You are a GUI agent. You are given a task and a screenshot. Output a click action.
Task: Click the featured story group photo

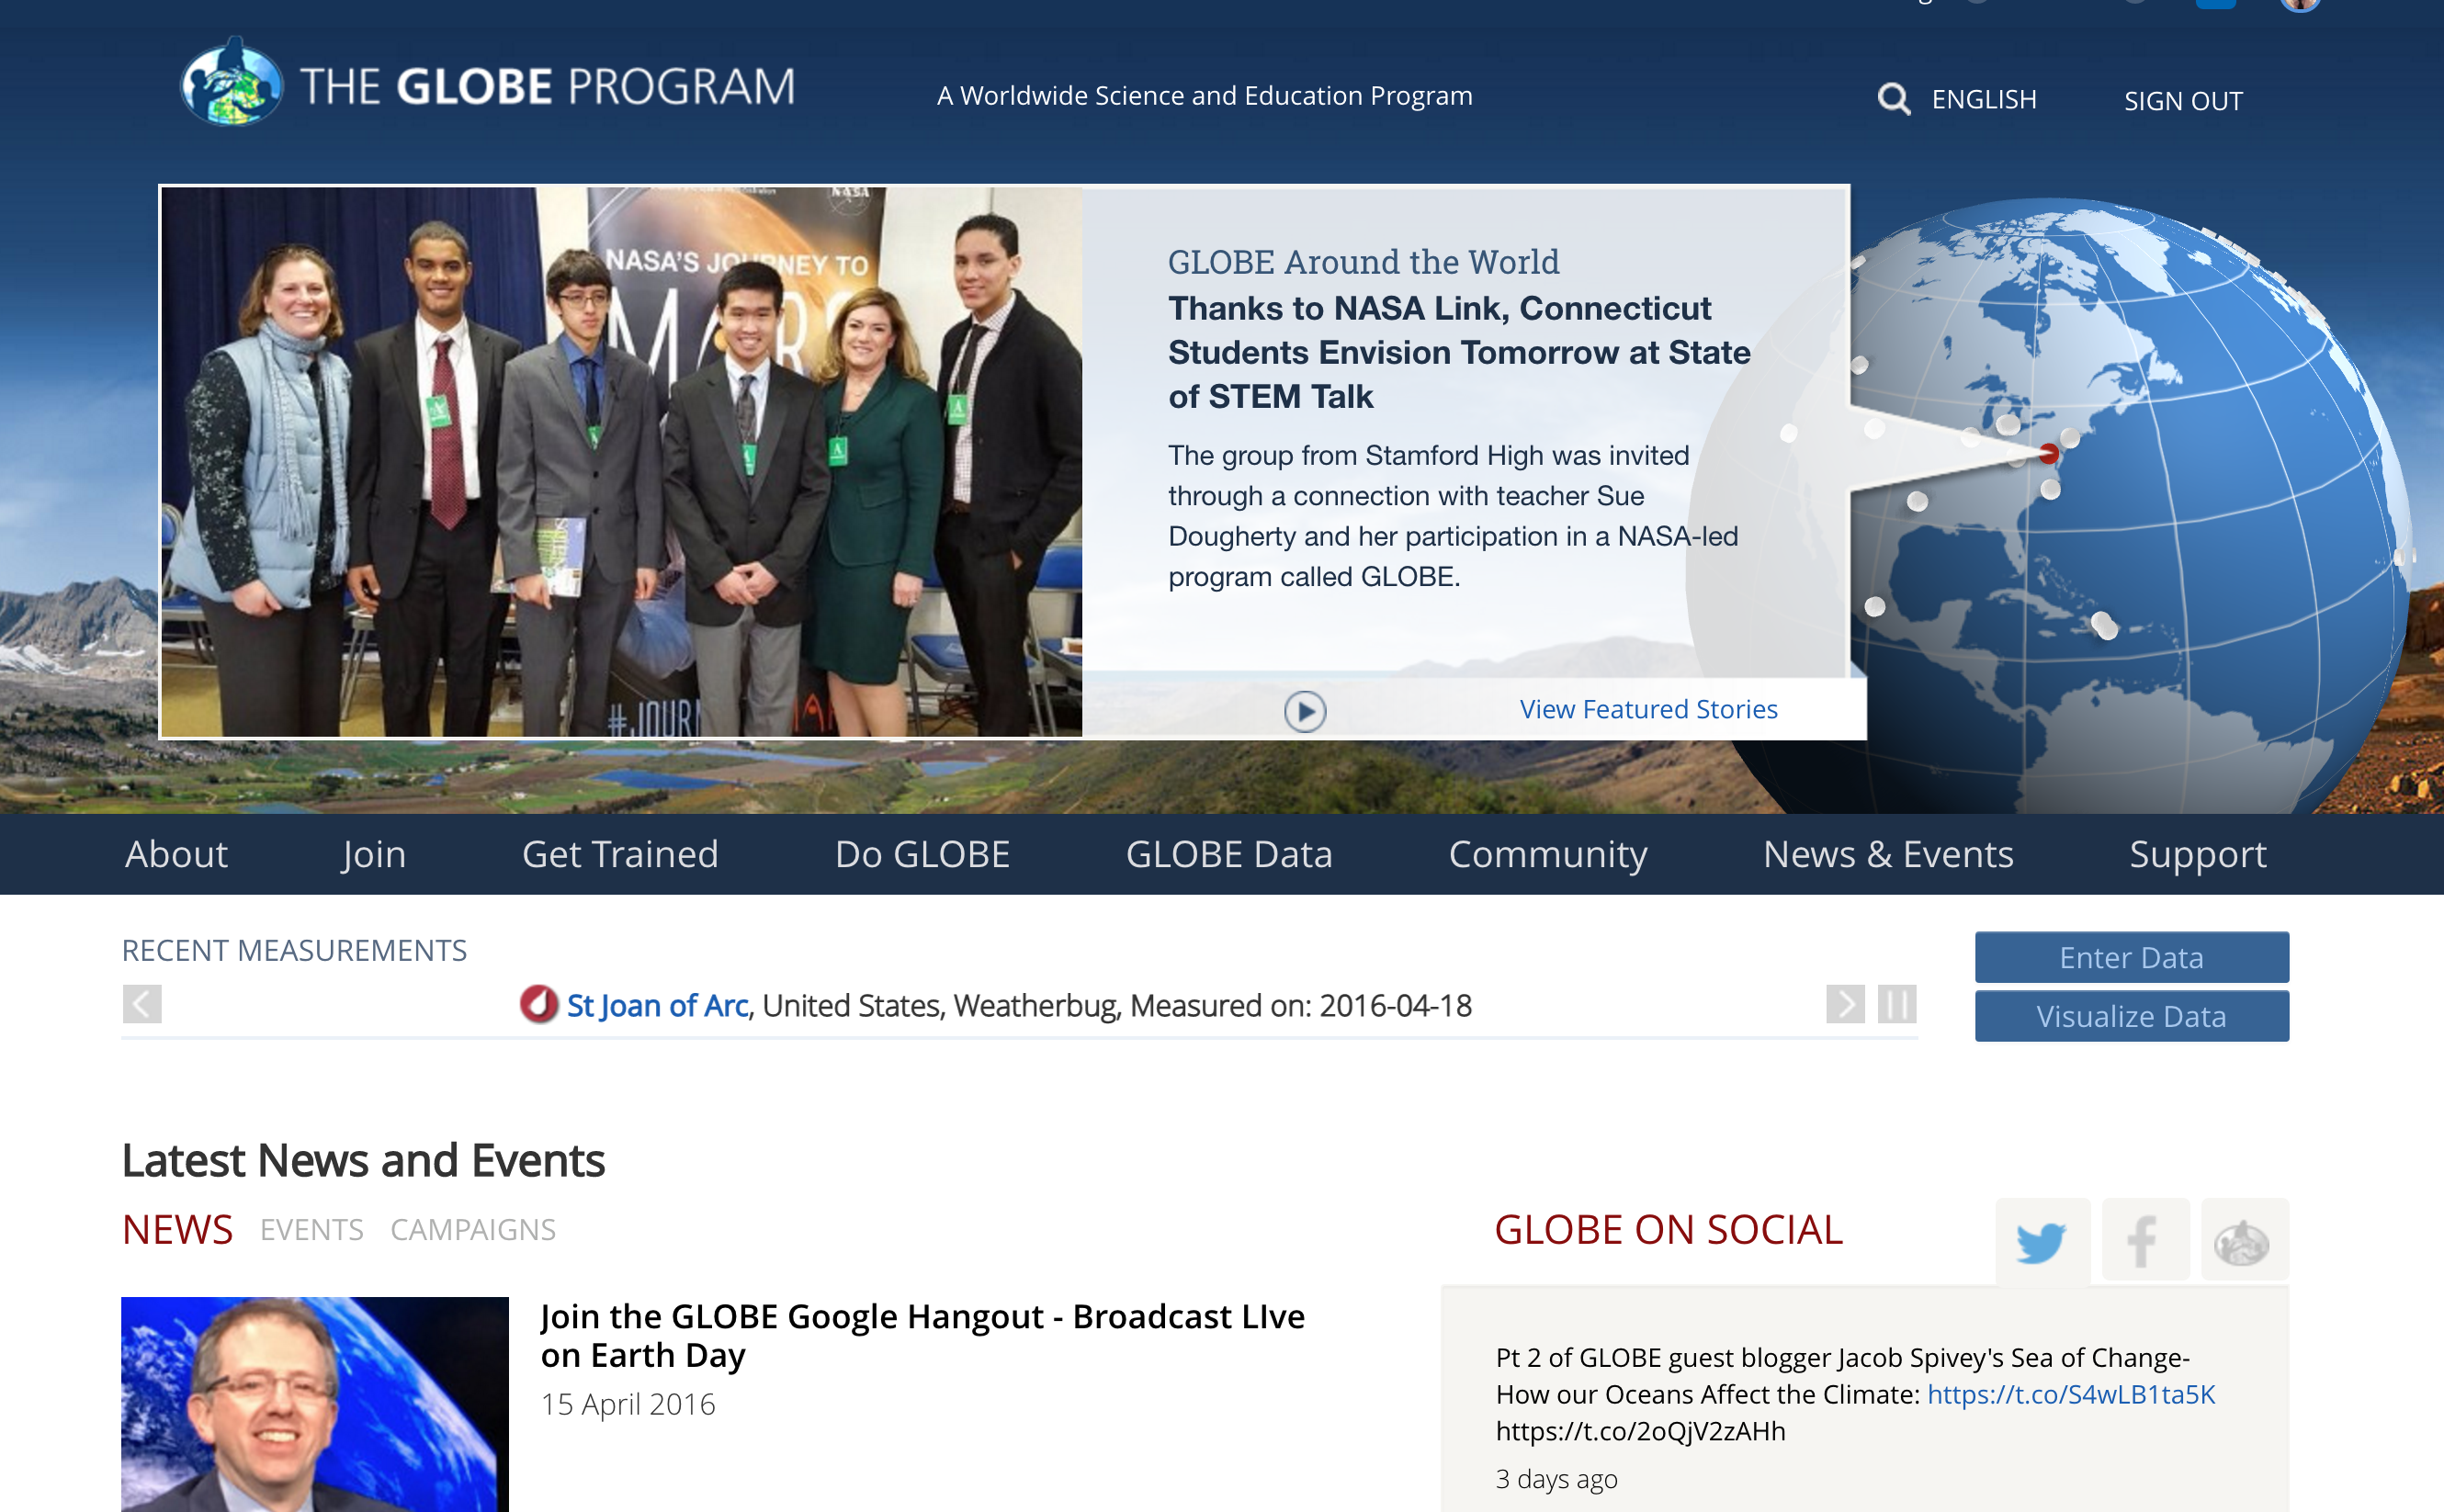click(x=621, y=462)
